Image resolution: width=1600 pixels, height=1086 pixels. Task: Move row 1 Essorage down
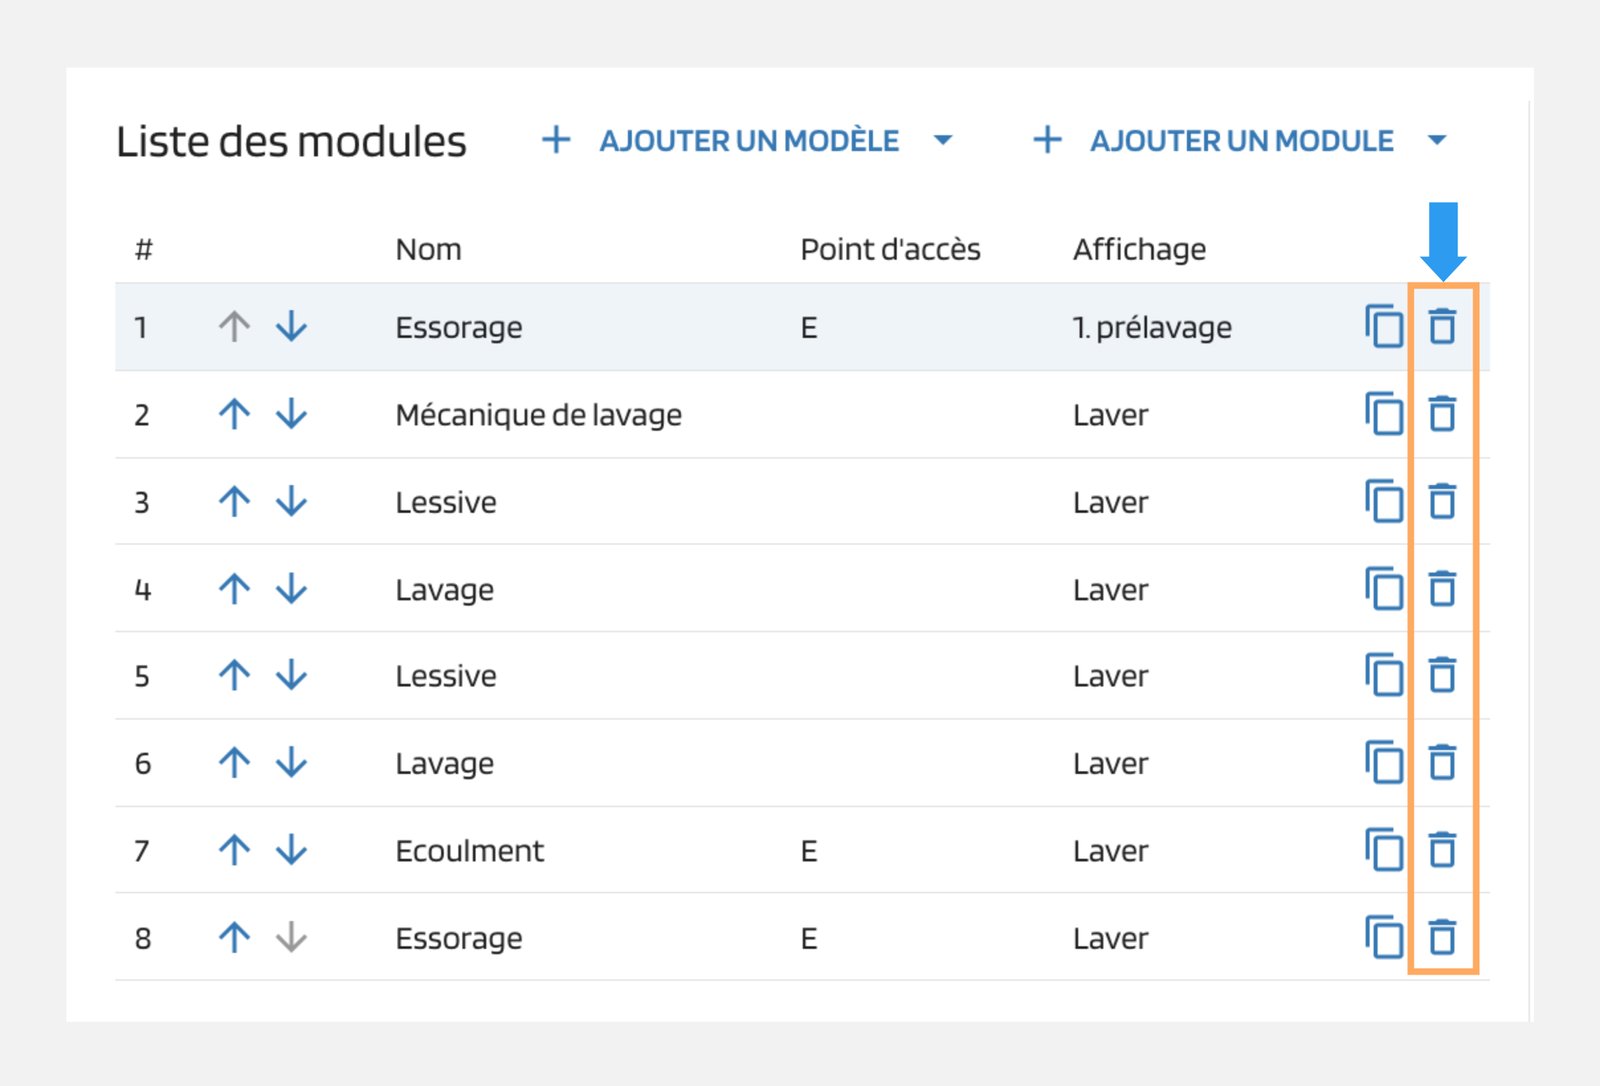291,327
